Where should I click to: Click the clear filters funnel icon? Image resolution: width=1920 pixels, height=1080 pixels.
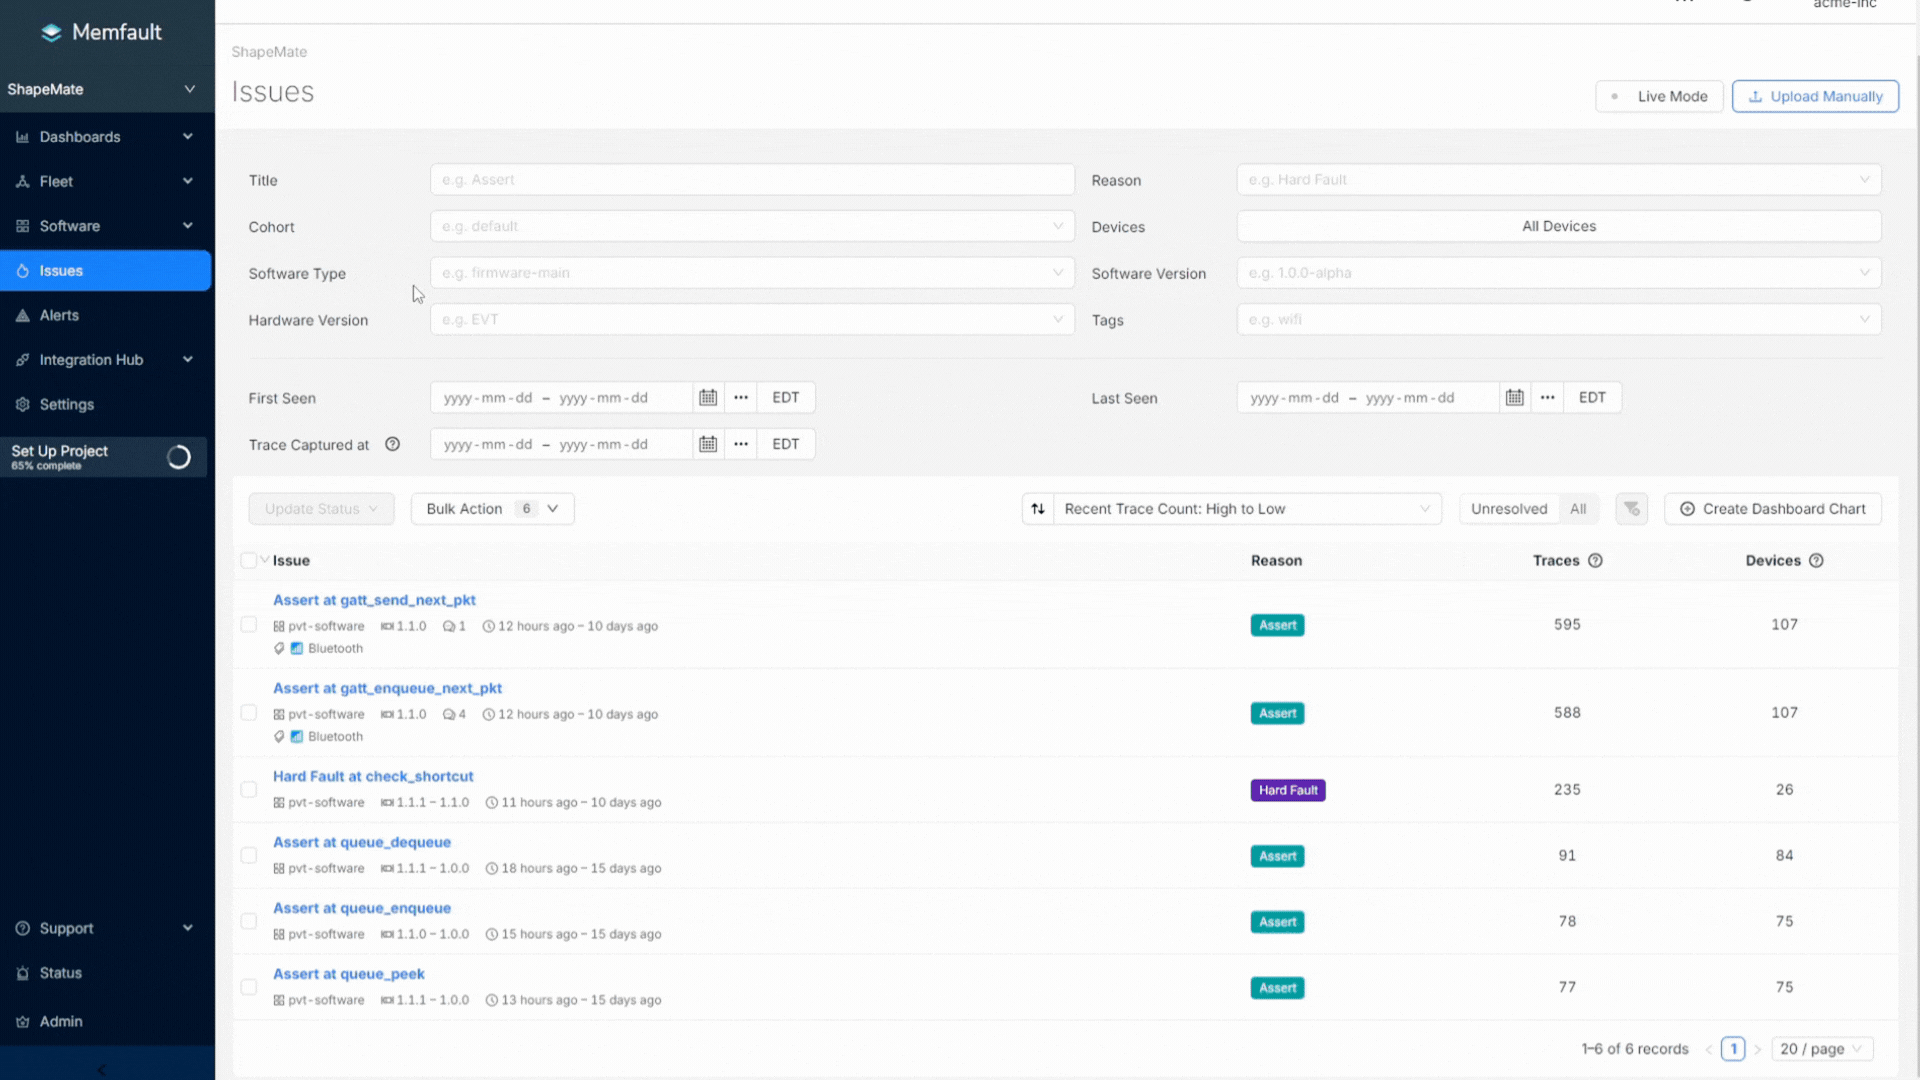(x=1631, y=509)
